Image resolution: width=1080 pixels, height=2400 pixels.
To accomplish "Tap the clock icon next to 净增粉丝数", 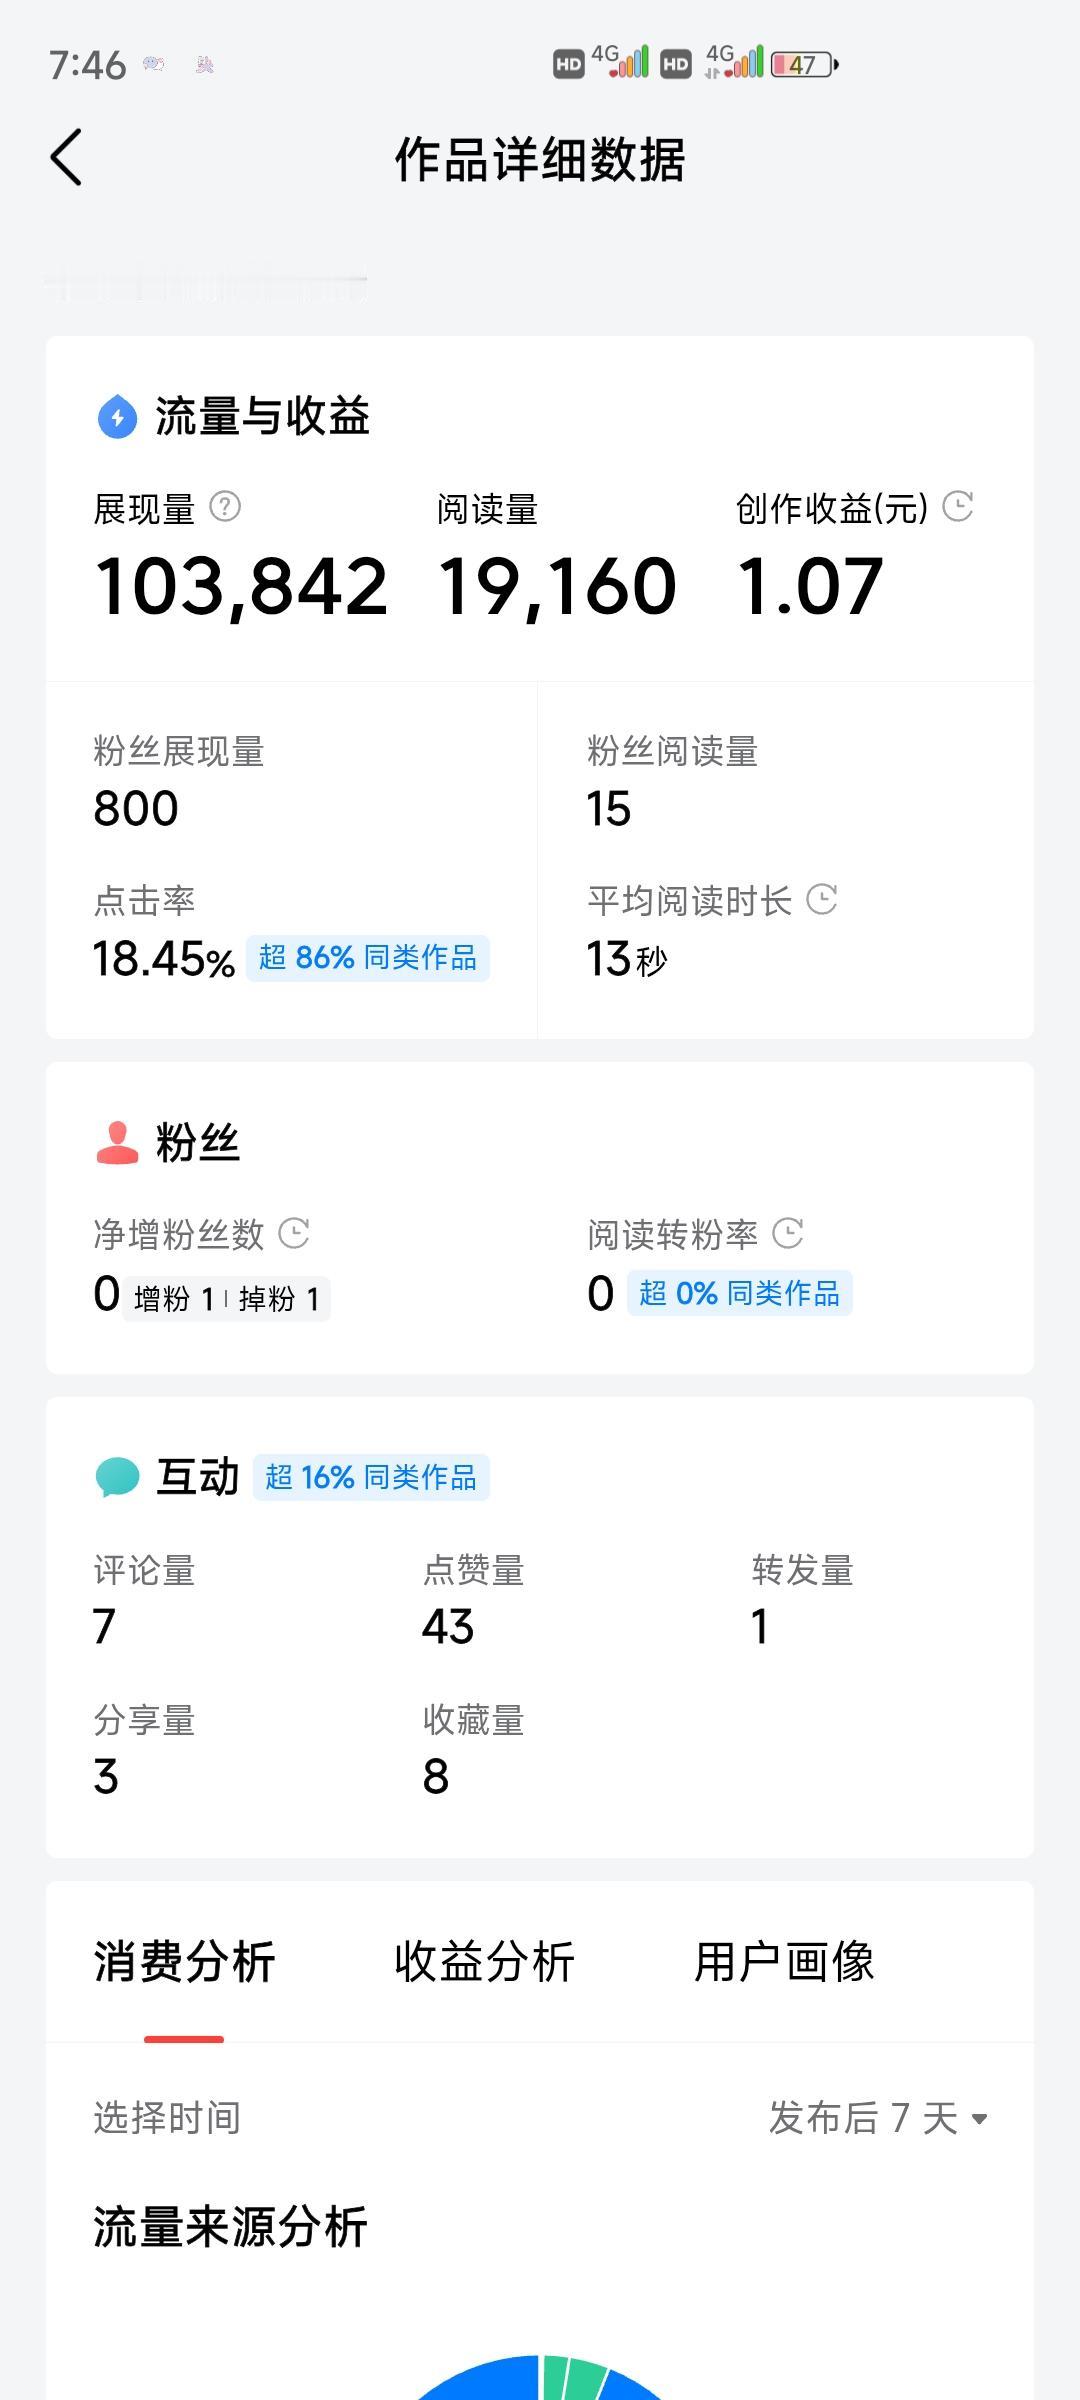I will (293, 1233).
